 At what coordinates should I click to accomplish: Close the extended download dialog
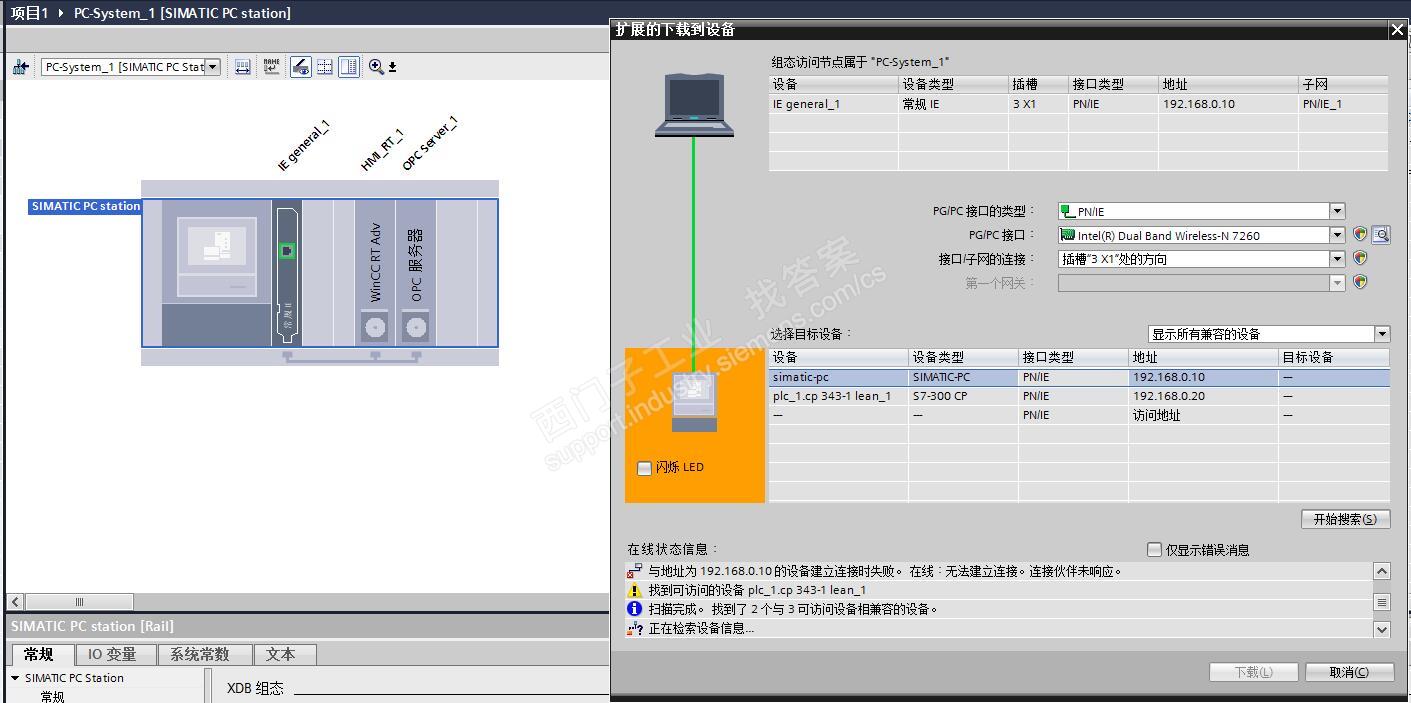coord(1397,30)
